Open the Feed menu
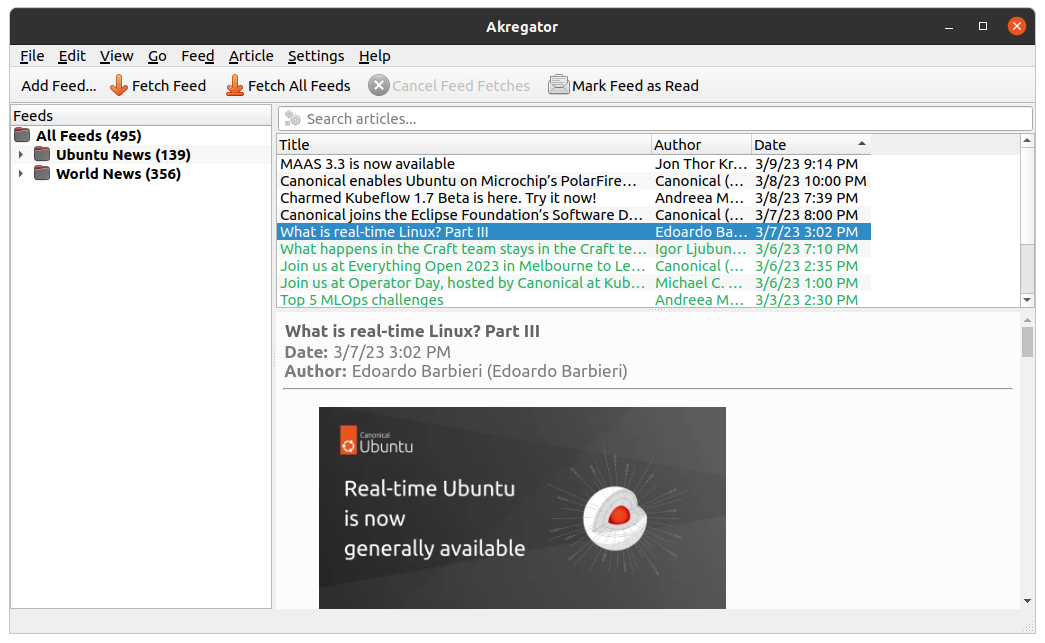This screenshot has height=643, width=1045. [198, 56]
